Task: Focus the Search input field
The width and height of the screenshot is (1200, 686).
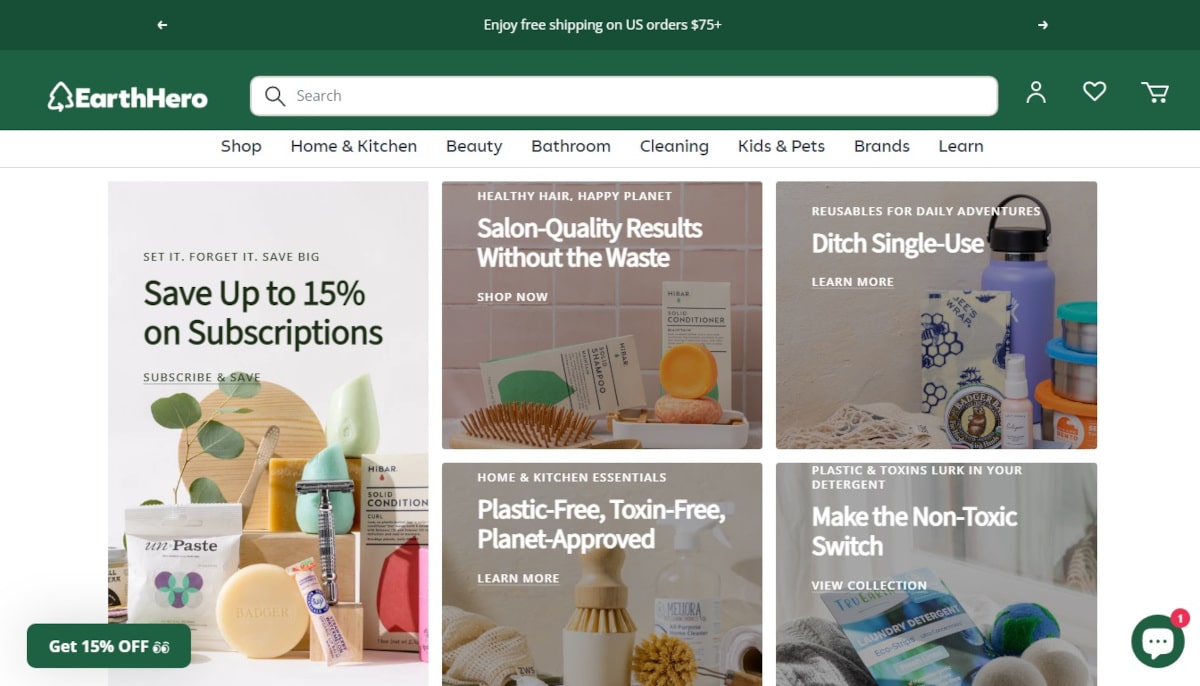Action: pos(624,96)
